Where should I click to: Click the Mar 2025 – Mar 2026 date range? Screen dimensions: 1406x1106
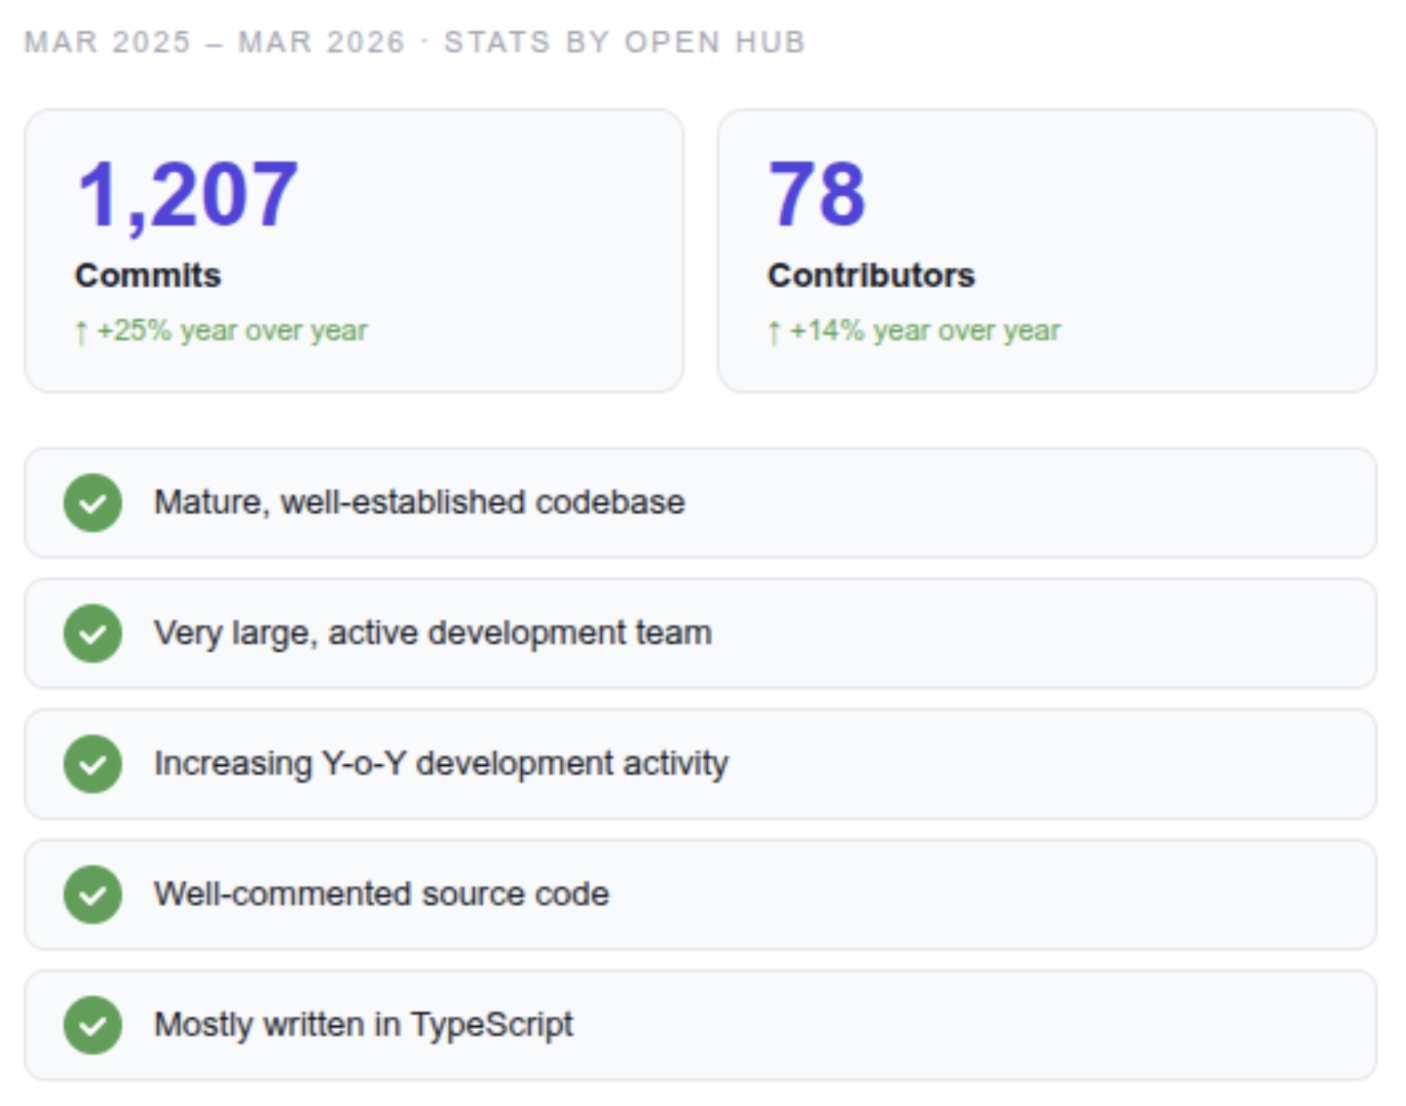click(214, 42)
